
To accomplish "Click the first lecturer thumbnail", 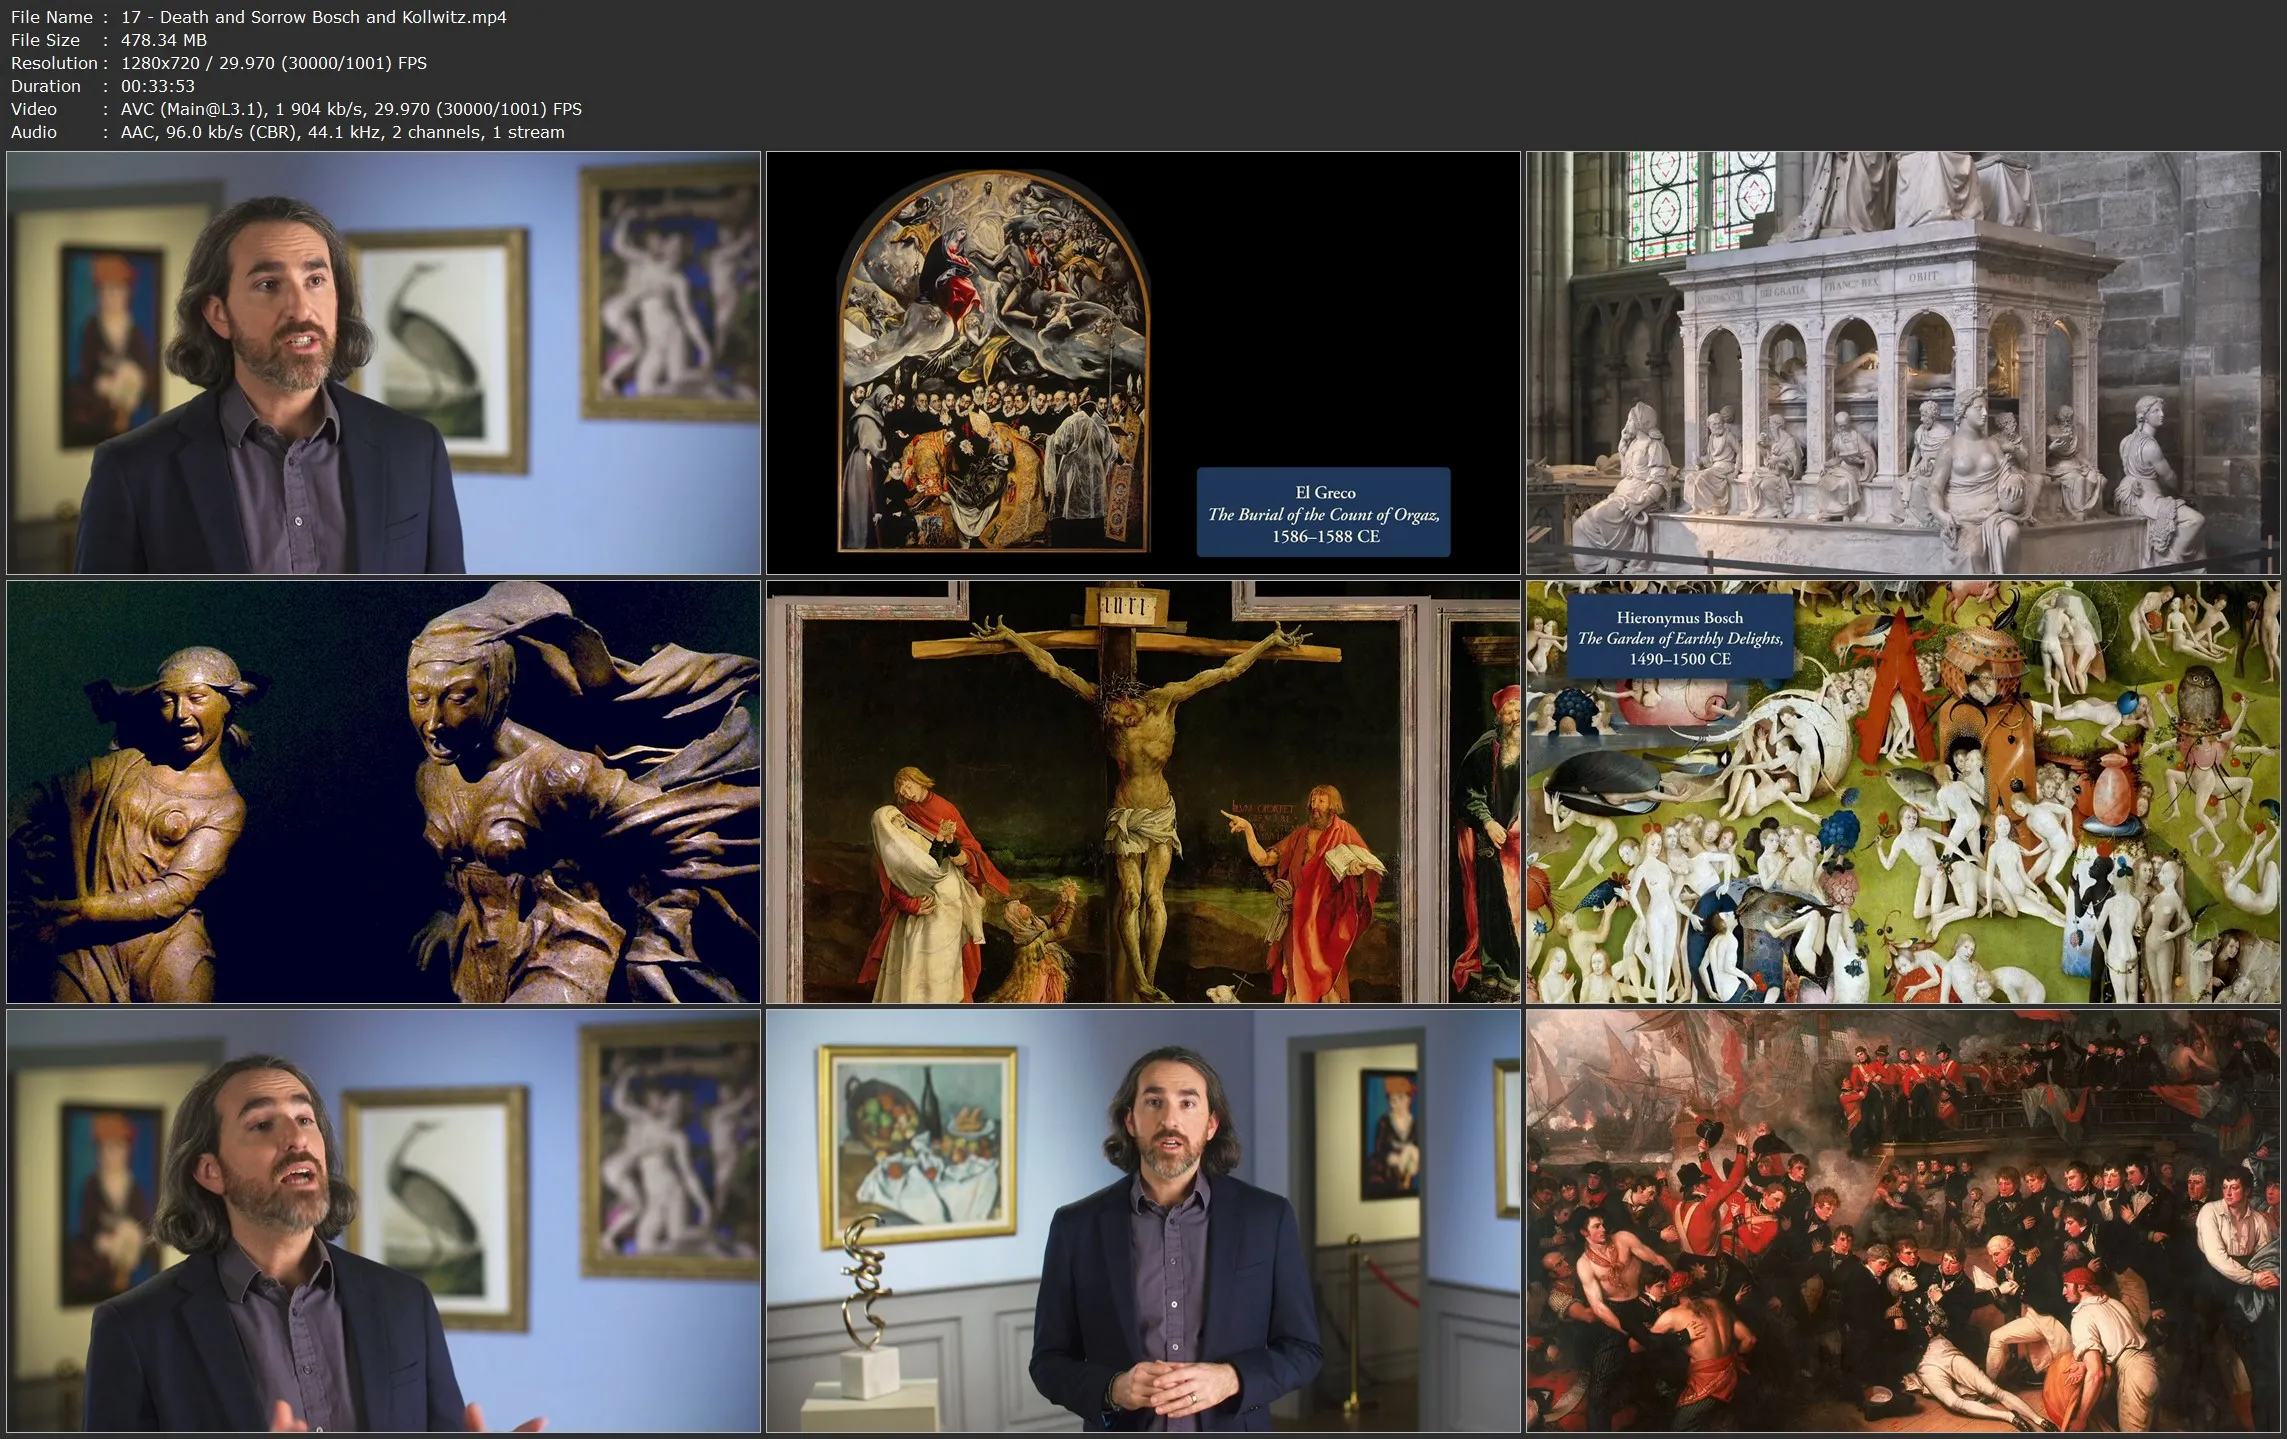I will pyautogui.click(x=383, y=362).
